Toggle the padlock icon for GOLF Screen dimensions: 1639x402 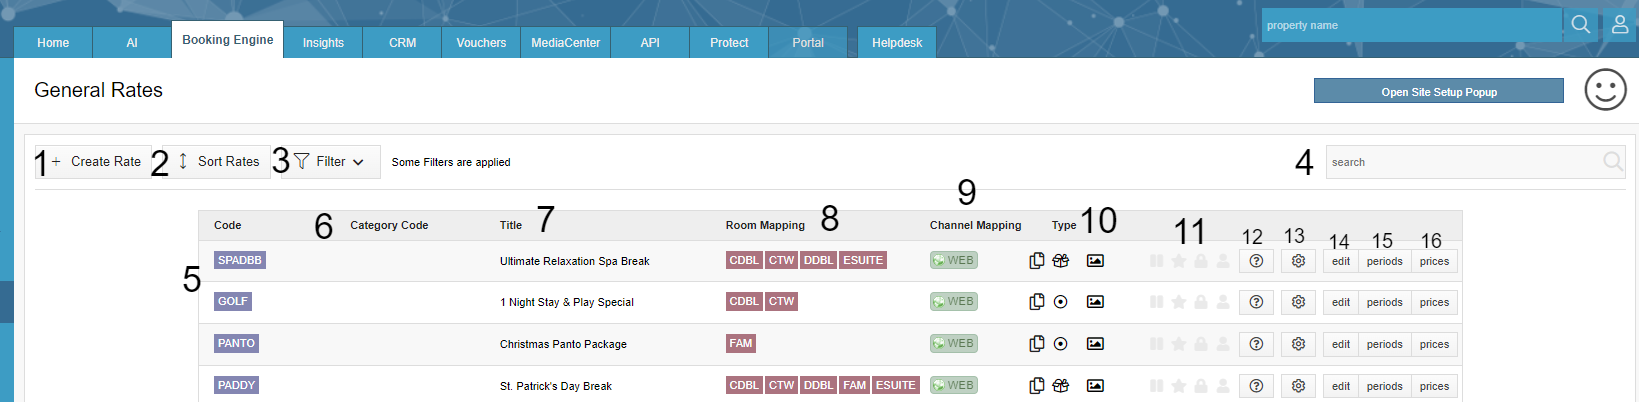[1201, 302]
